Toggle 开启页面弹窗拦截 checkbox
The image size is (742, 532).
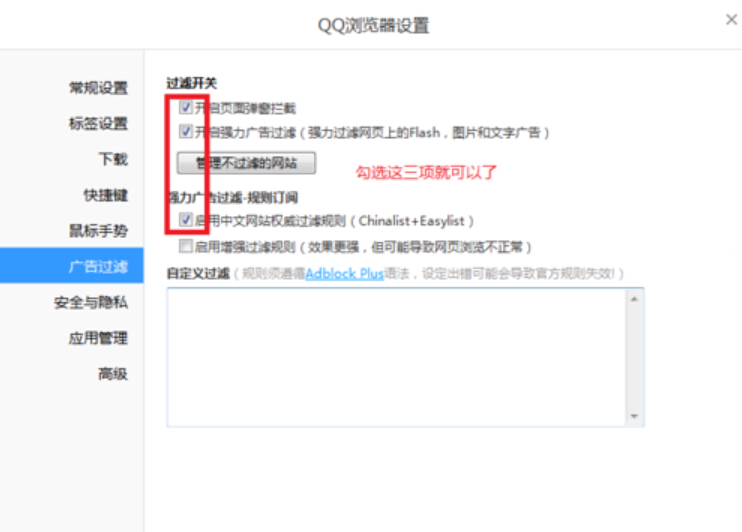click(186, 107)
